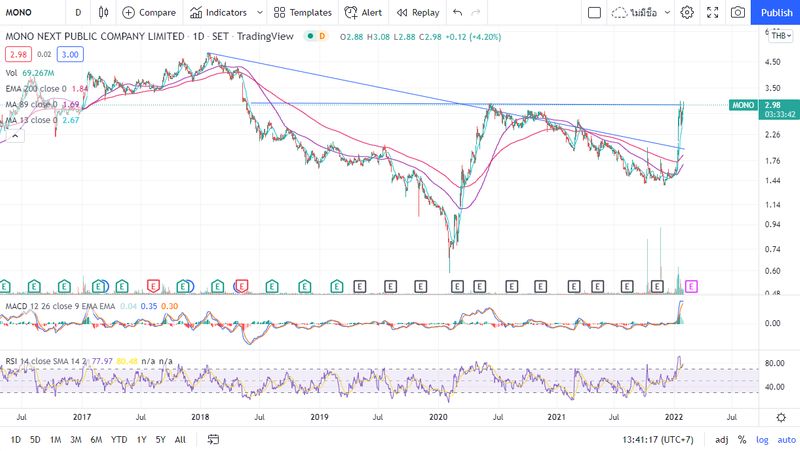
Task: Open chart settings gear in top toolbar
Action: click(687, 12)
